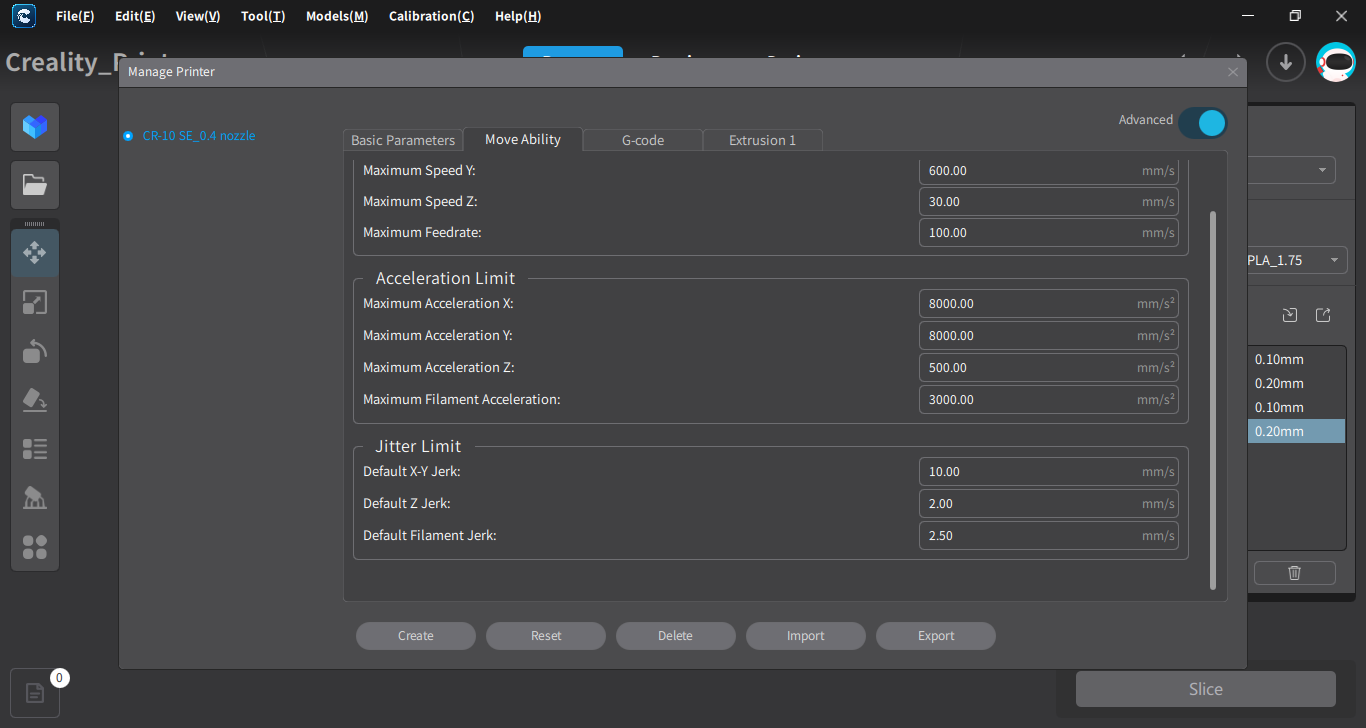The image size is (1366, 728).
Task: Click the Maximum Filament Acceleration field
Action: (x=1049, y=400)
